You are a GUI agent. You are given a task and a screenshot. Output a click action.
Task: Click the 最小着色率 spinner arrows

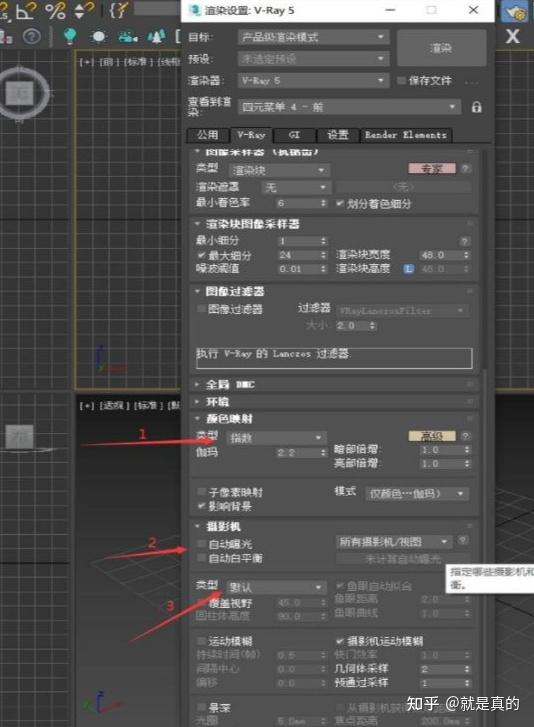point(324,203)
